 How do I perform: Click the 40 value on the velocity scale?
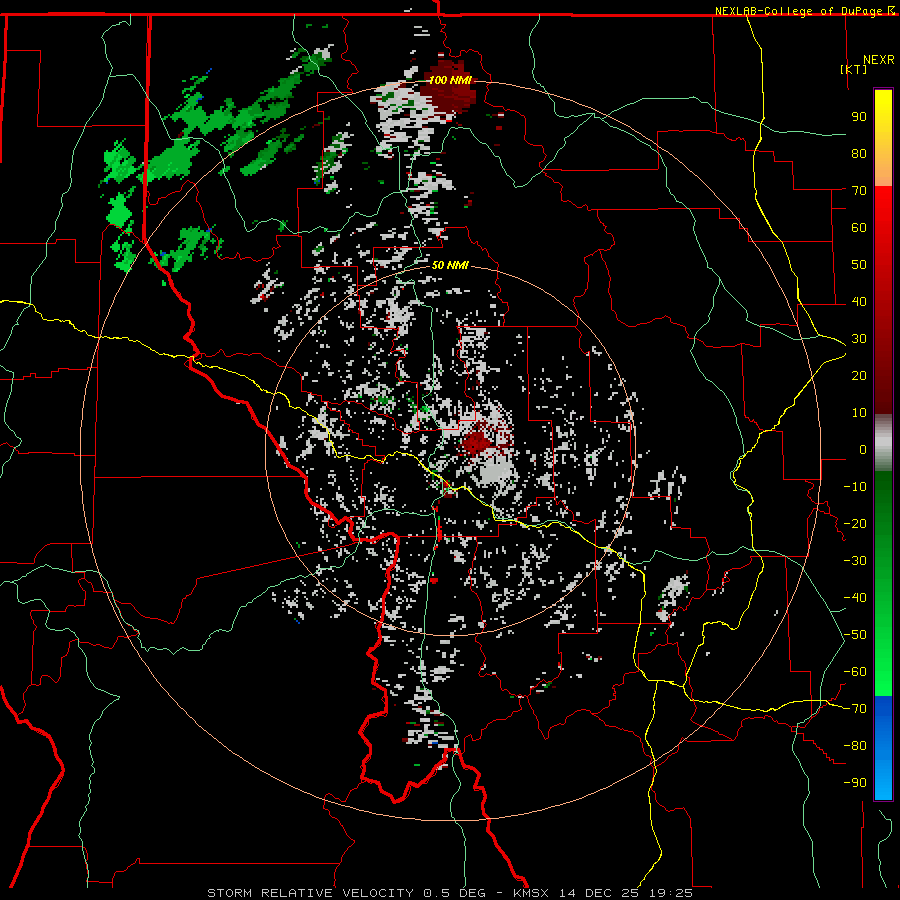coord(859,301)
